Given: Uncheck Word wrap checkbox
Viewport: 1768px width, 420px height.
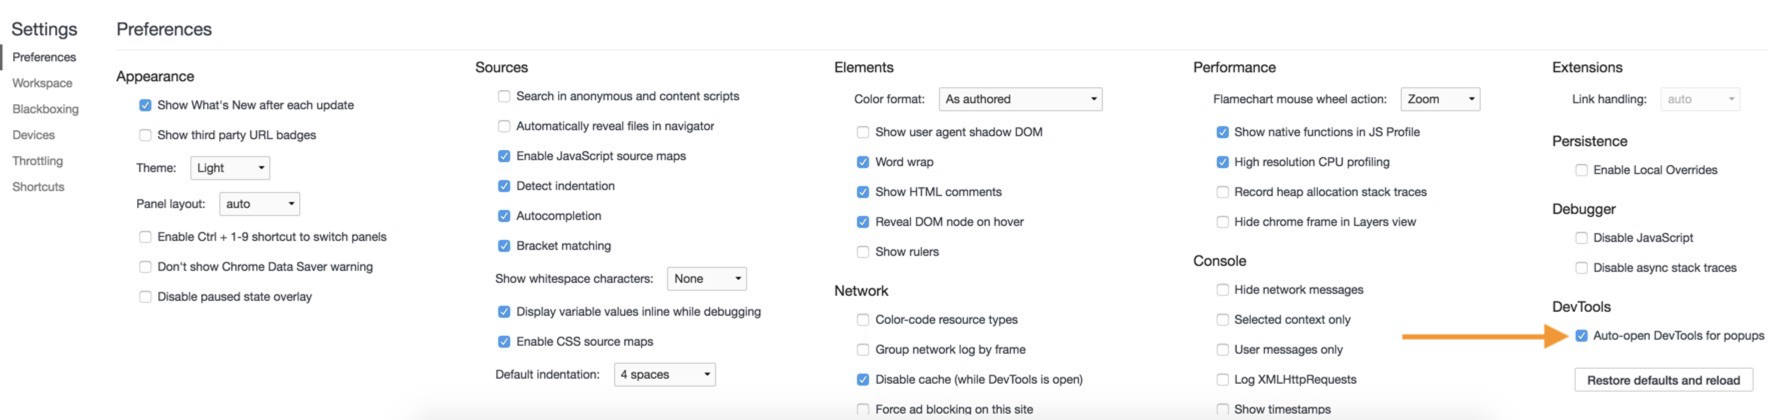Looking at the screenshot, I should tap(863, 162).
